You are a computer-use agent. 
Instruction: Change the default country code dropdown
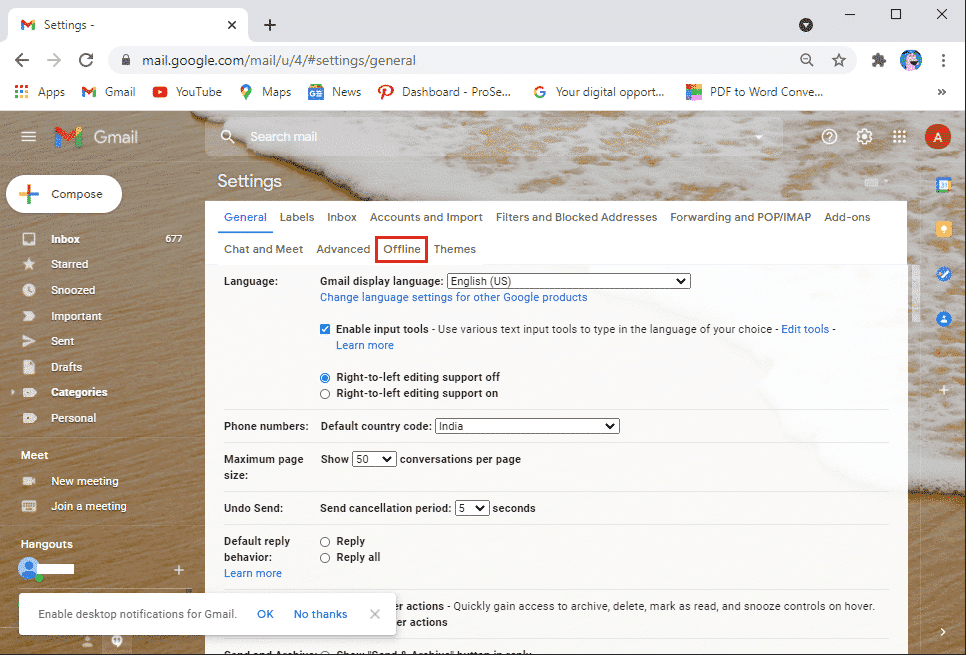pyautogui.click(x=527, y=425)
